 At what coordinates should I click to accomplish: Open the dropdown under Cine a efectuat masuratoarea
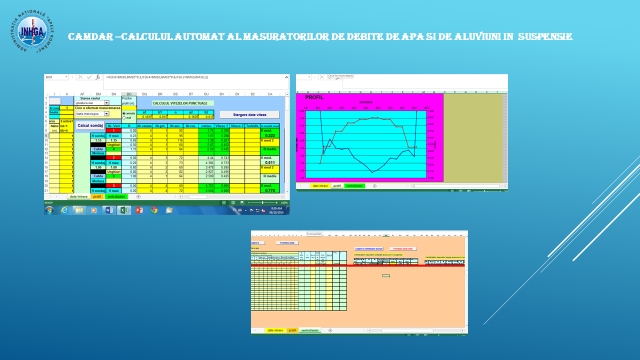pyautogui.click(x=107, y=114)
